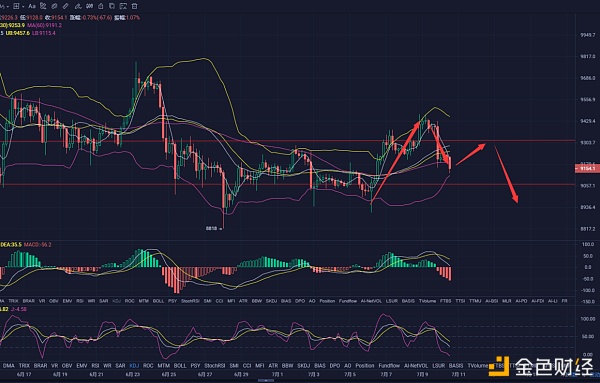
Task: Choose FR indicator below the MACD panel
Action: 564,301
